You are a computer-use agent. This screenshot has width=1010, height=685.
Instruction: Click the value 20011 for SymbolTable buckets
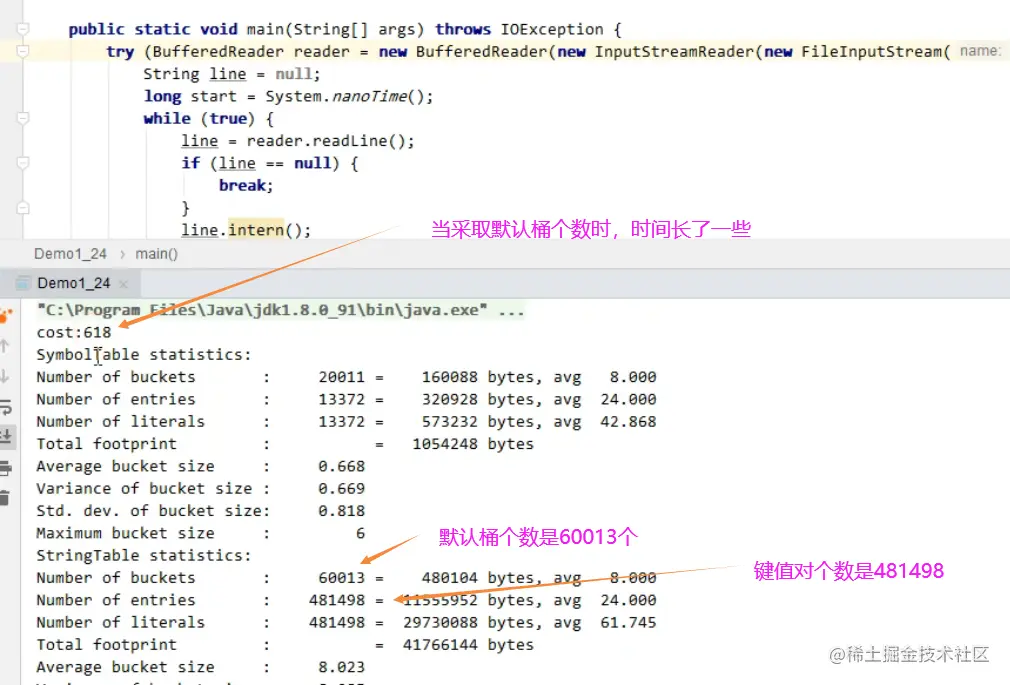click(x=341, y=377)
